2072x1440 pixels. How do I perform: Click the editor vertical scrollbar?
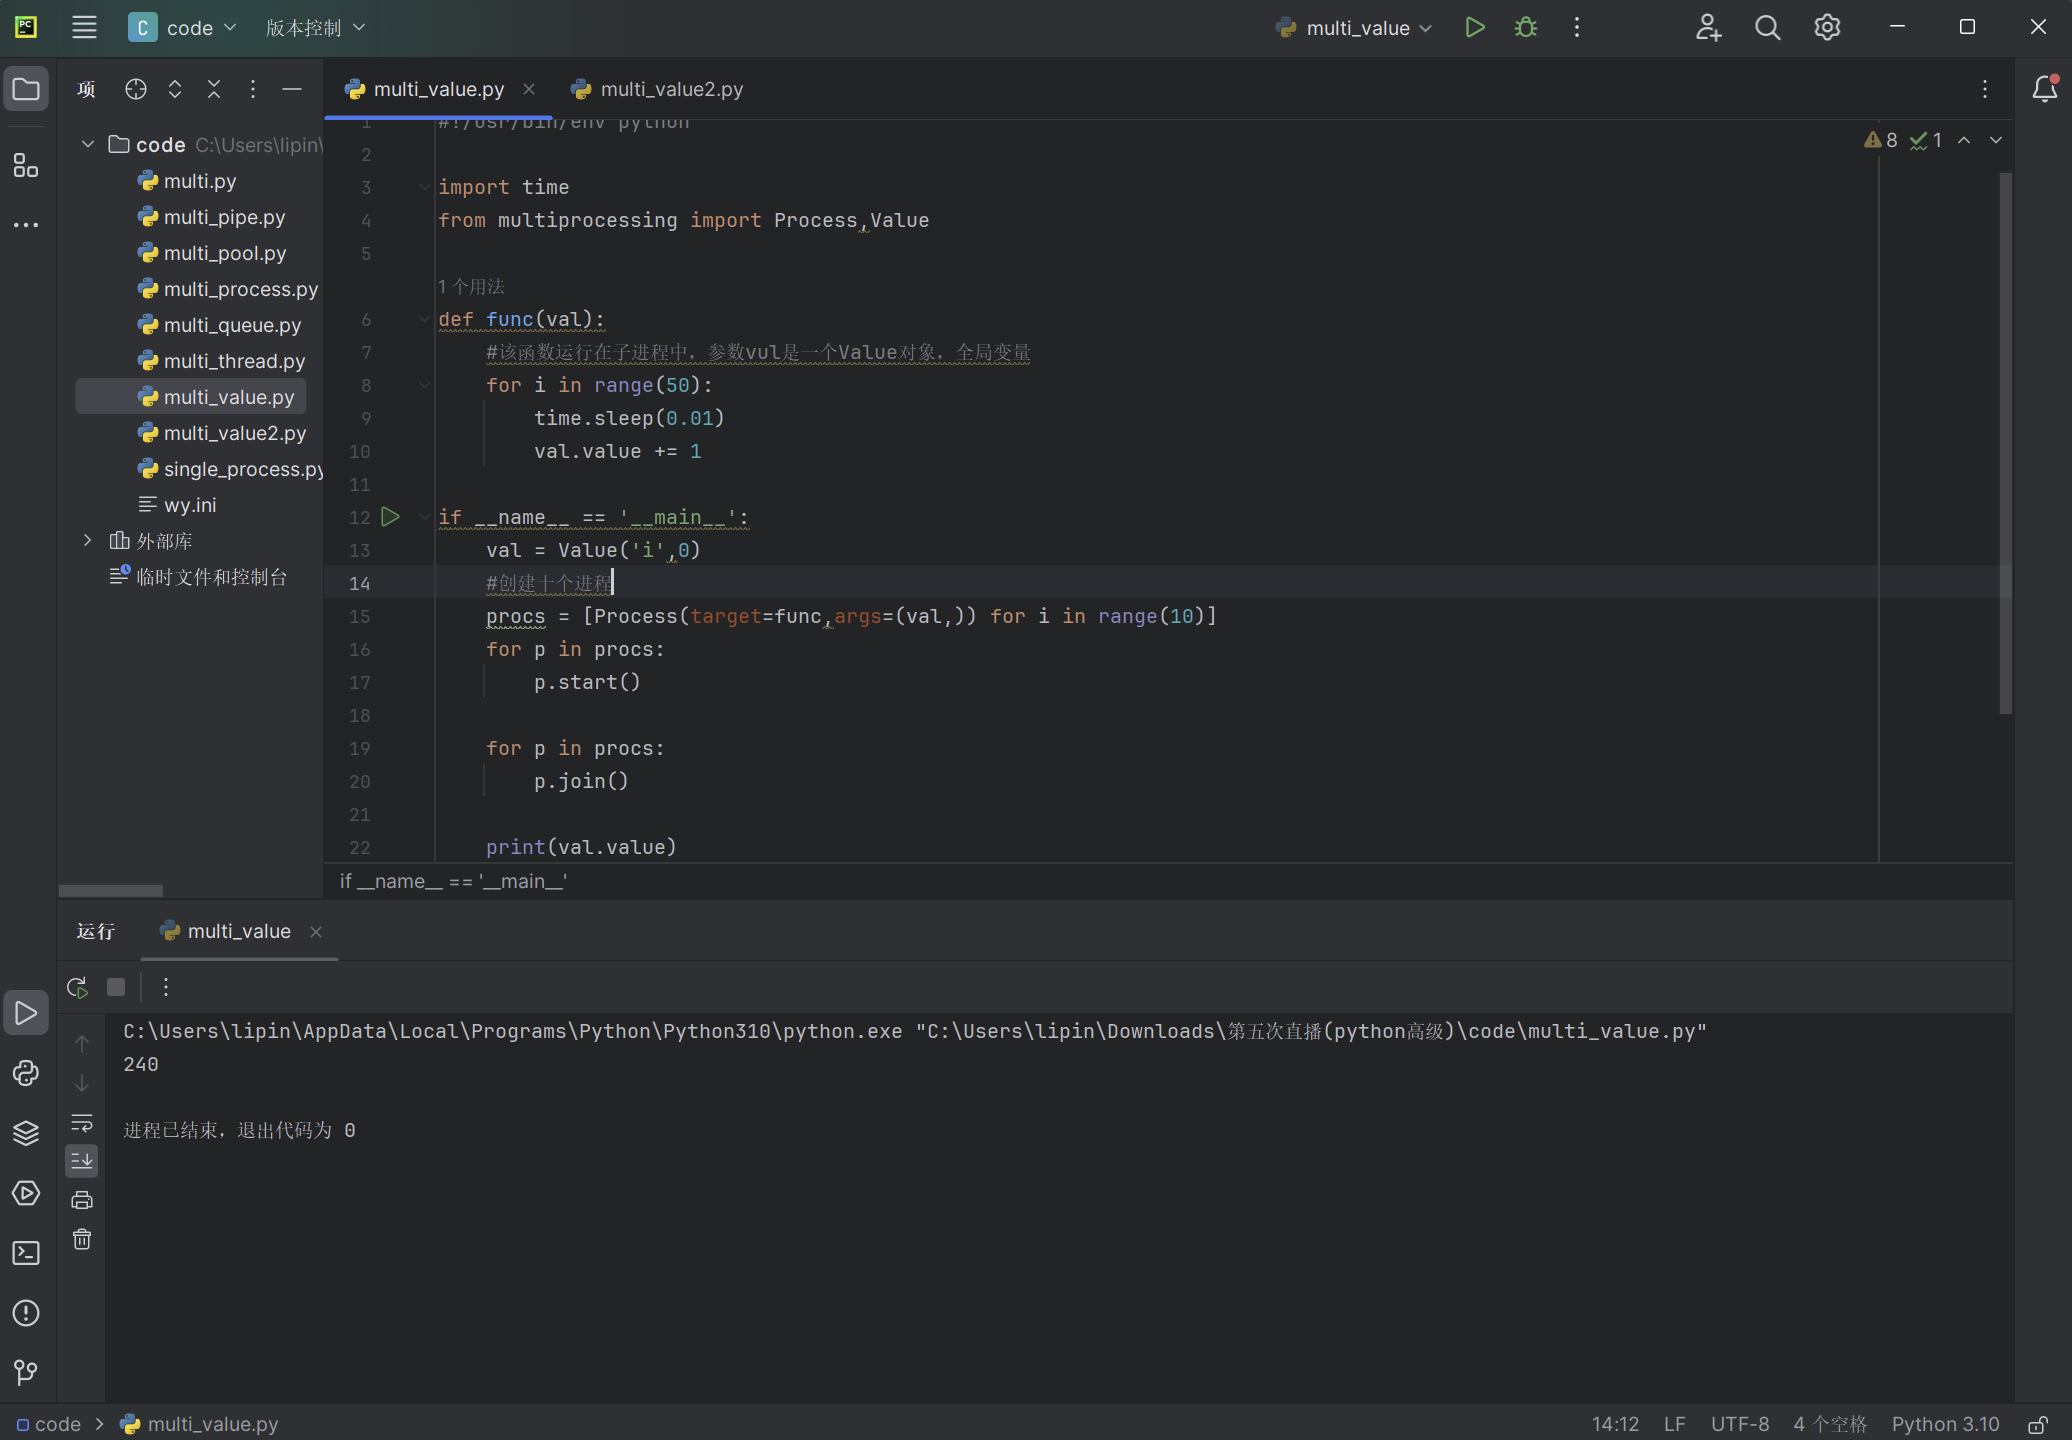(2005, 443)
